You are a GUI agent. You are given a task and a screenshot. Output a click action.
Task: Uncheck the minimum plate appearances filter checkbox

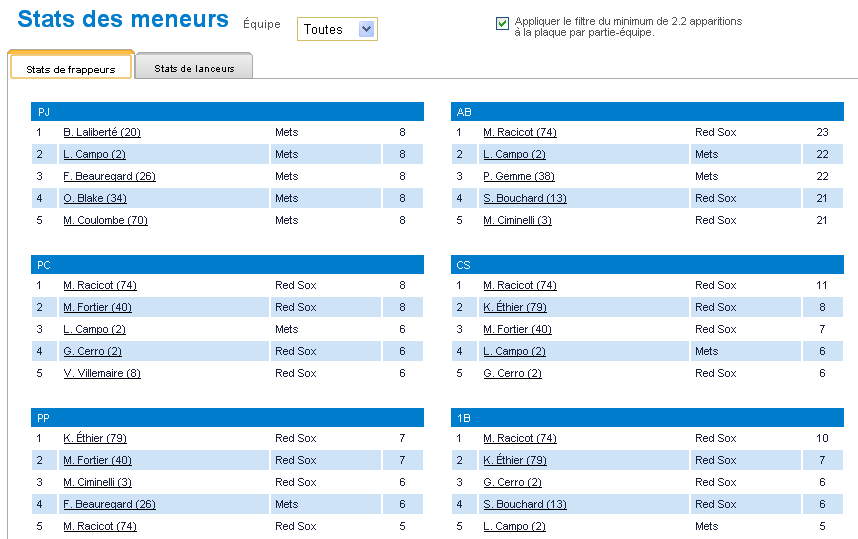click(x=502, y=24)
